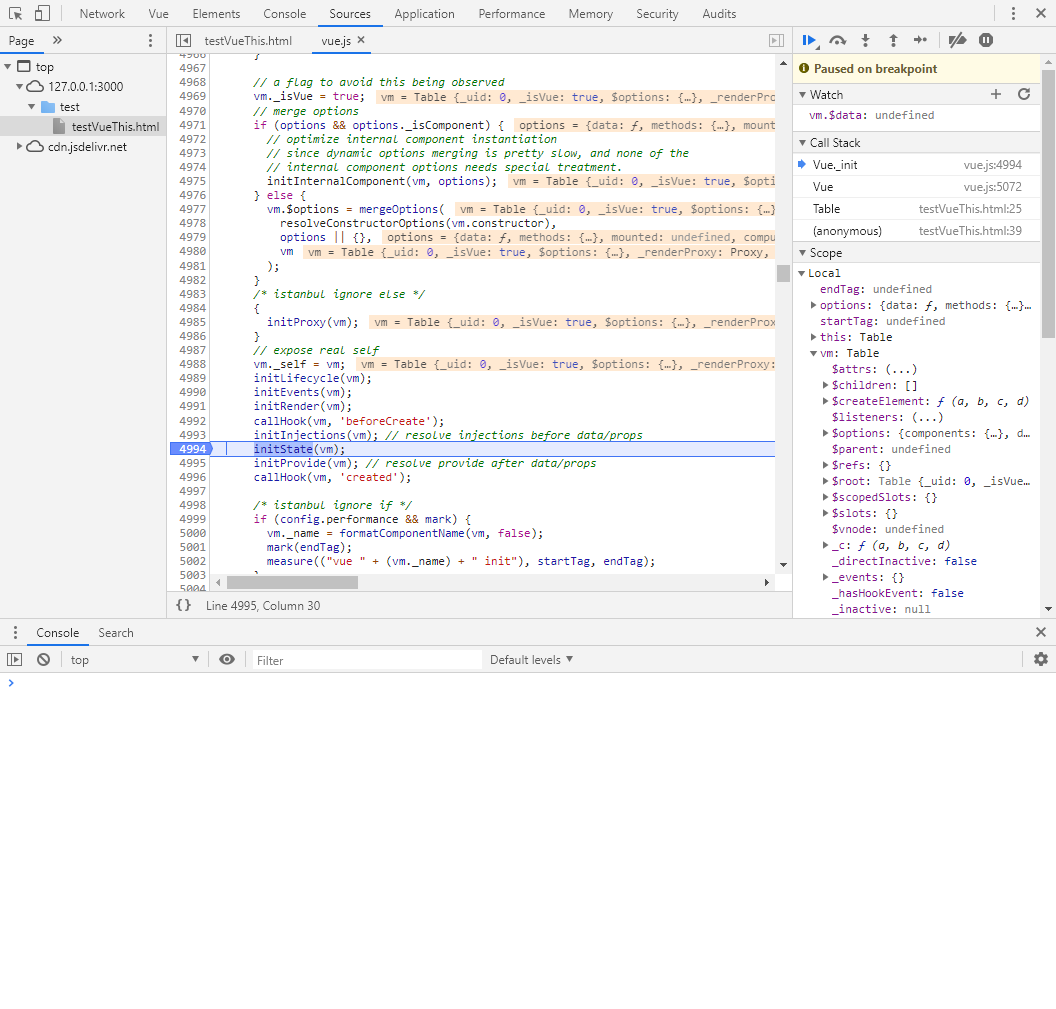The width and height of the screenshot is (1056, 1009).
Task: Step out of current function
Action: (893, 40)
